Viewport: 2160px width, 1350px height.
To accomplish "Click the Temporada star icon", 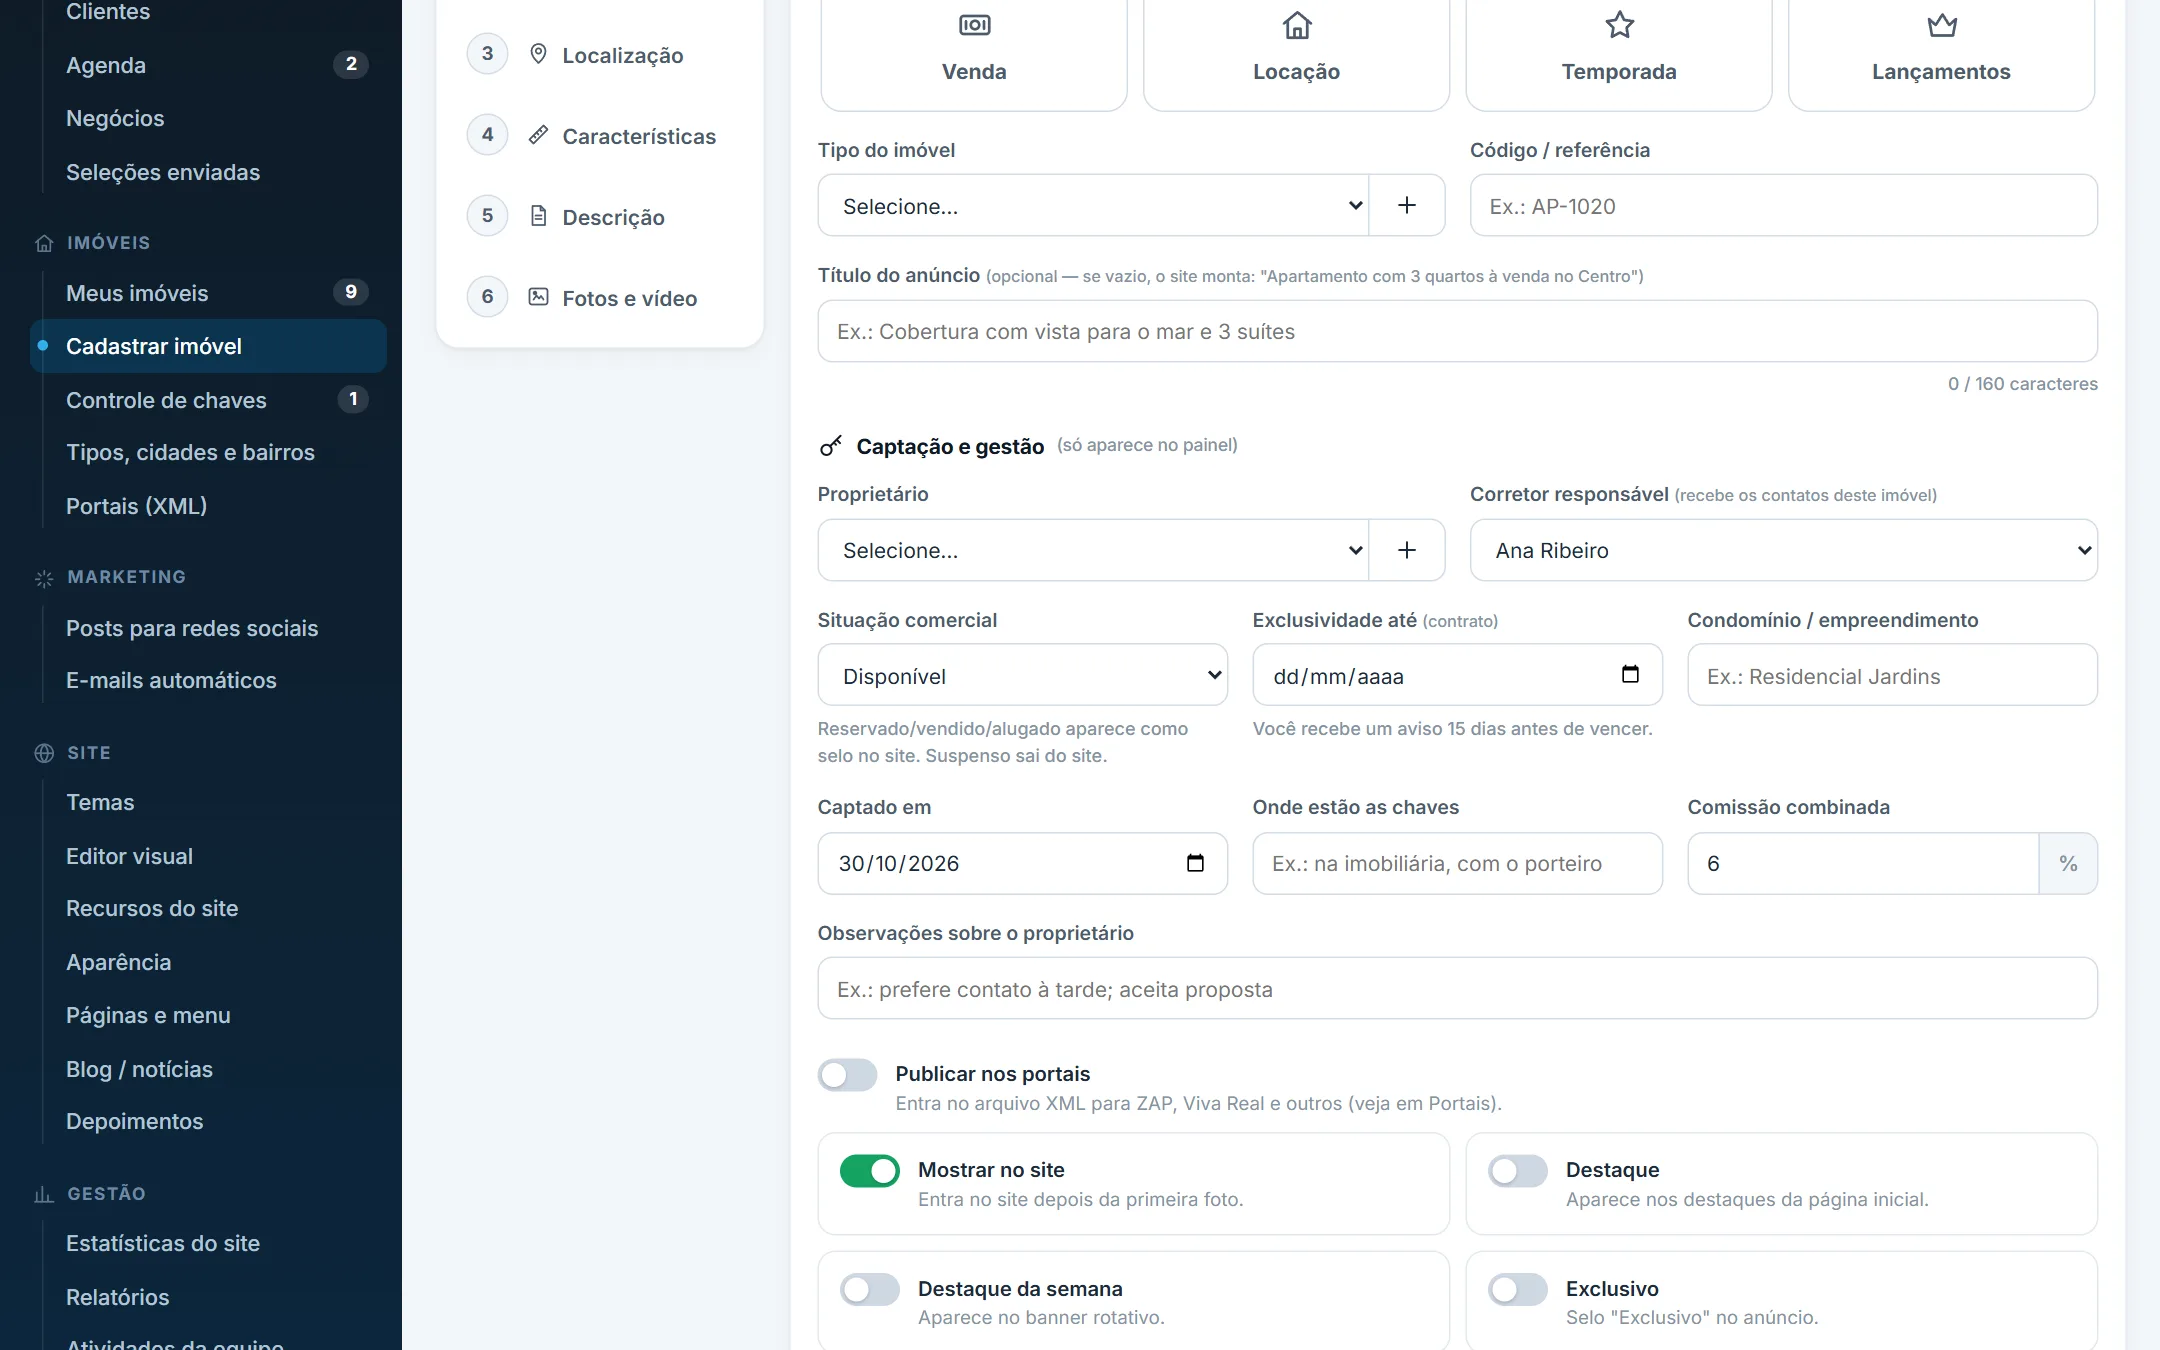I will pyautogui.click(x=1619, y=25).
